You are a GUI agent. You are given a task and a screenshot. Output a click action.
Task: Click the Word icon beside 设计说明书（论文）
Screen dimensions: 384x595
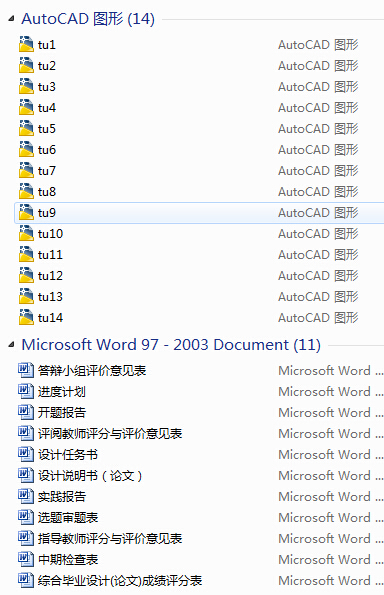pyautogui.click(x=26, y=475)
